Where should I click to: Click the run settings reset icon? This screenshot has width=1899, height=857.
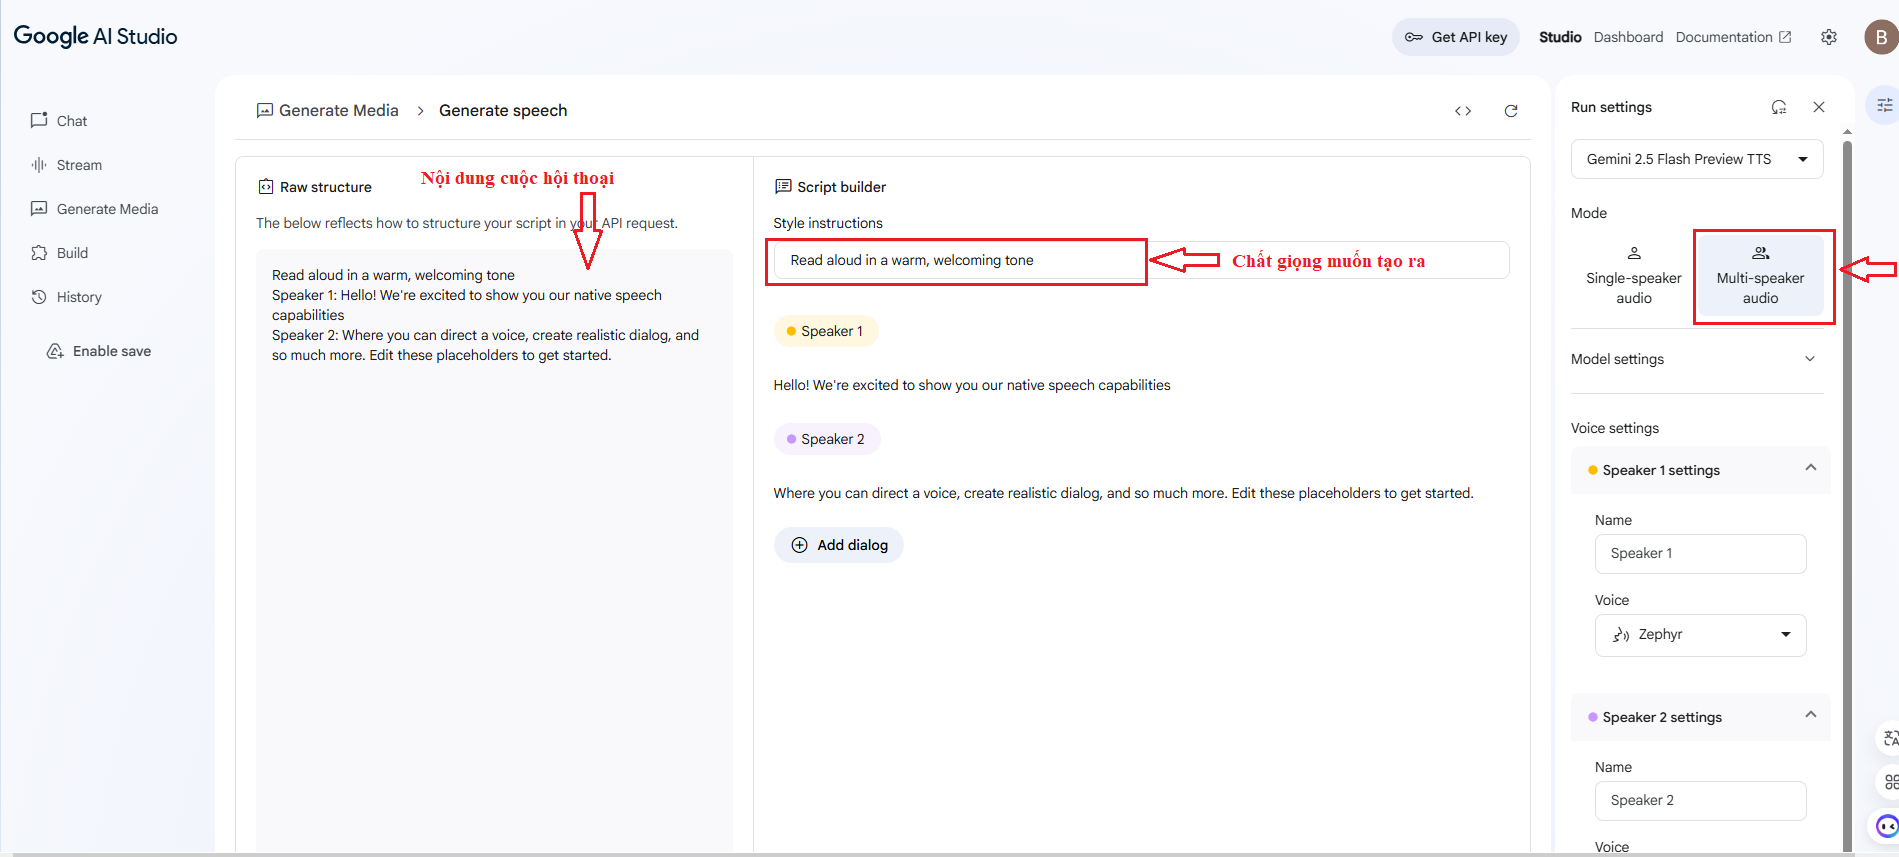pos(1779,107)
